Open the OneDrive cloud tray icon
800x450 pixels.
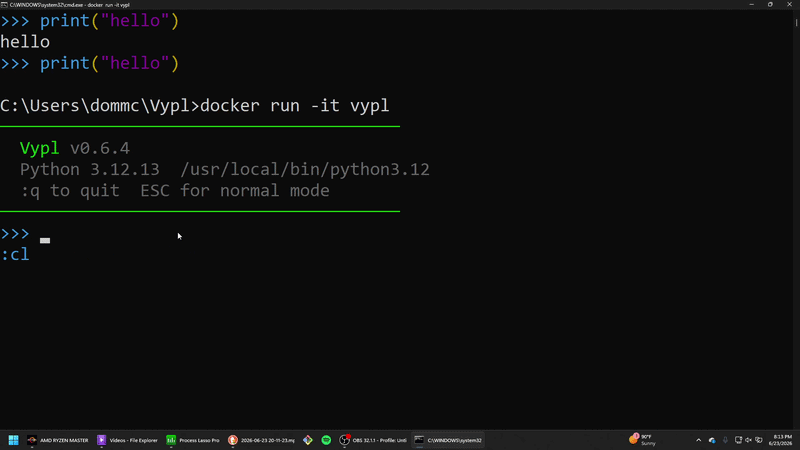pos(712,440)
